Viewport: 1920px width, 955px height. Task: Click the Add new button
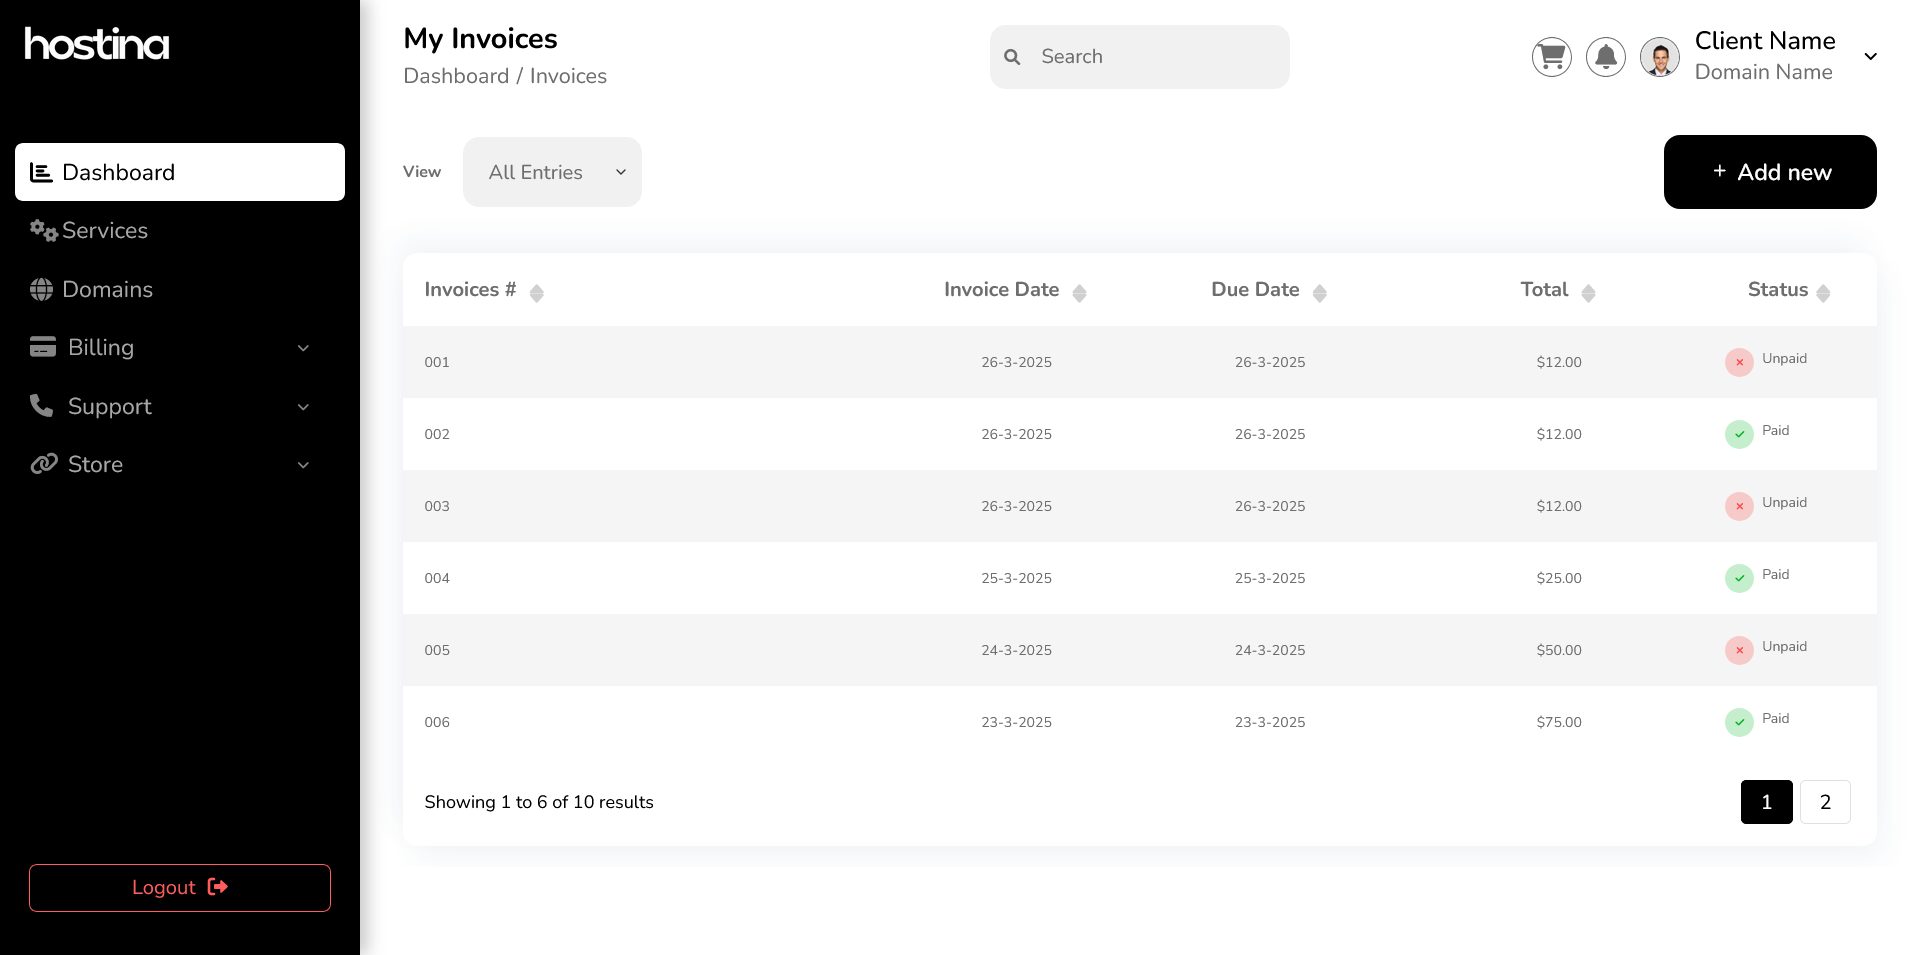click(1769, 172)
